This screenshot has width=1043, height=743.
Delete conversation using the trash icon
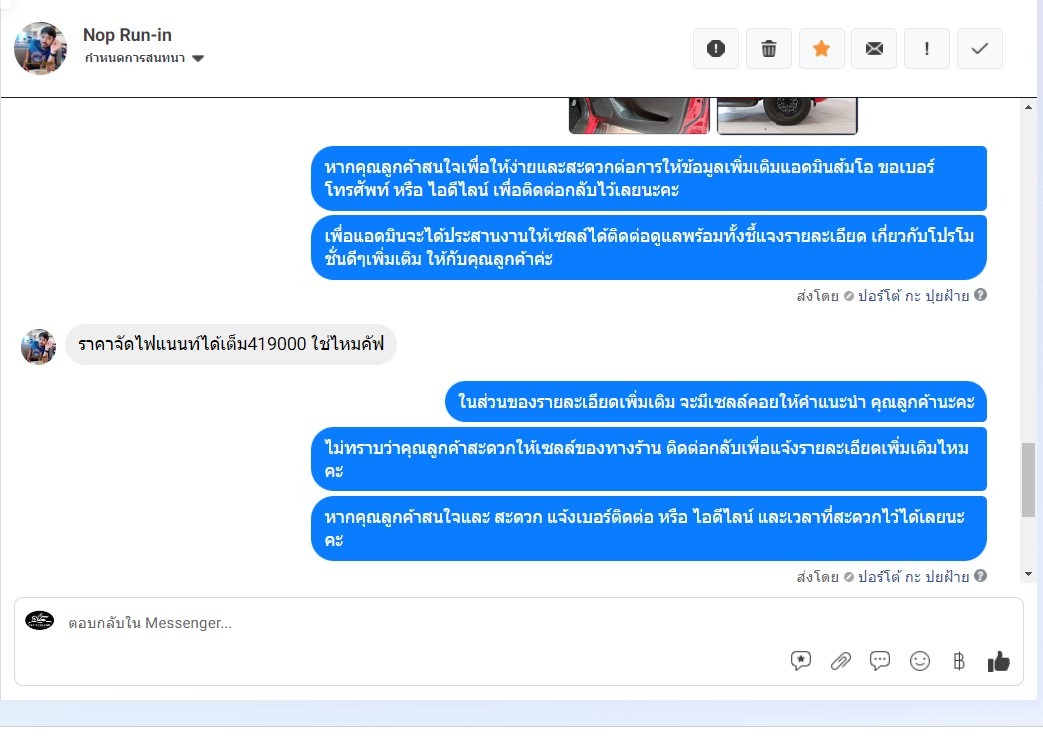click(x=768, y=49)
